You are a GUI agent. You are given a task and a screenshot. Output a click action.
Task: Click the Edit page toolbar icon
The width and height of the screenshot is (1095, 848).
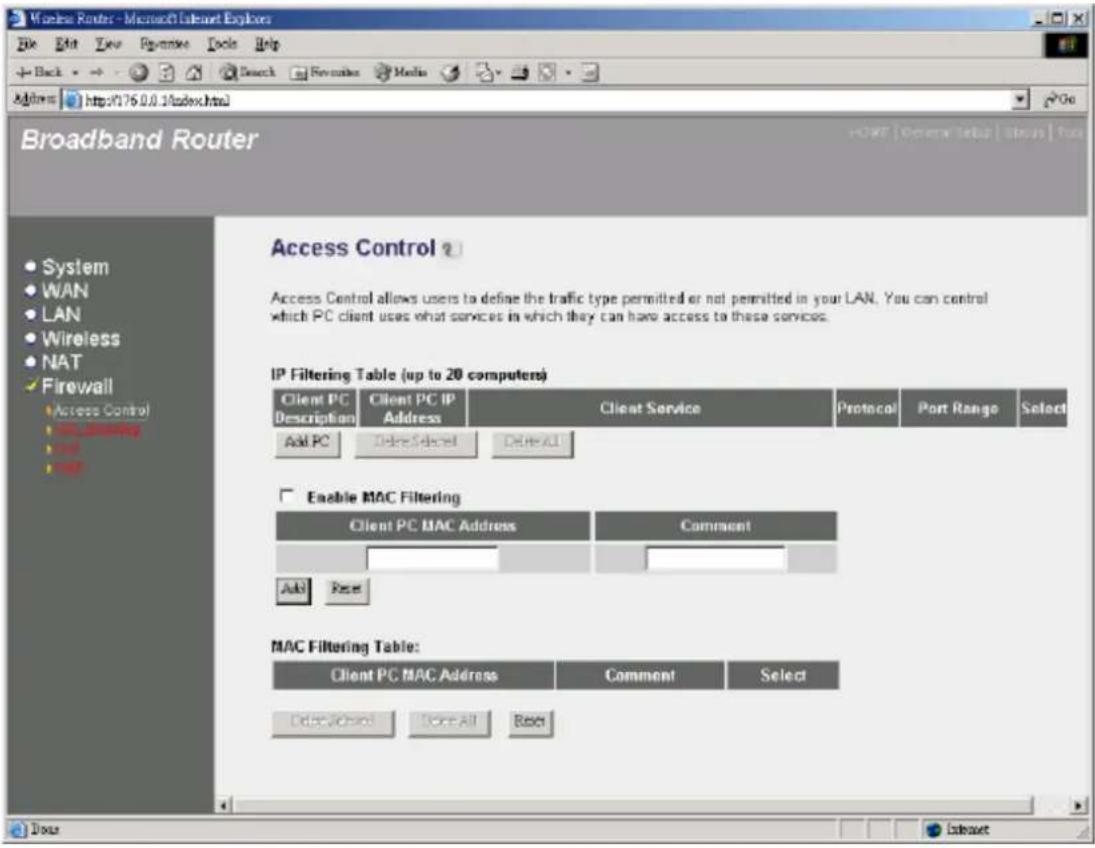click(x=548, y=72)
